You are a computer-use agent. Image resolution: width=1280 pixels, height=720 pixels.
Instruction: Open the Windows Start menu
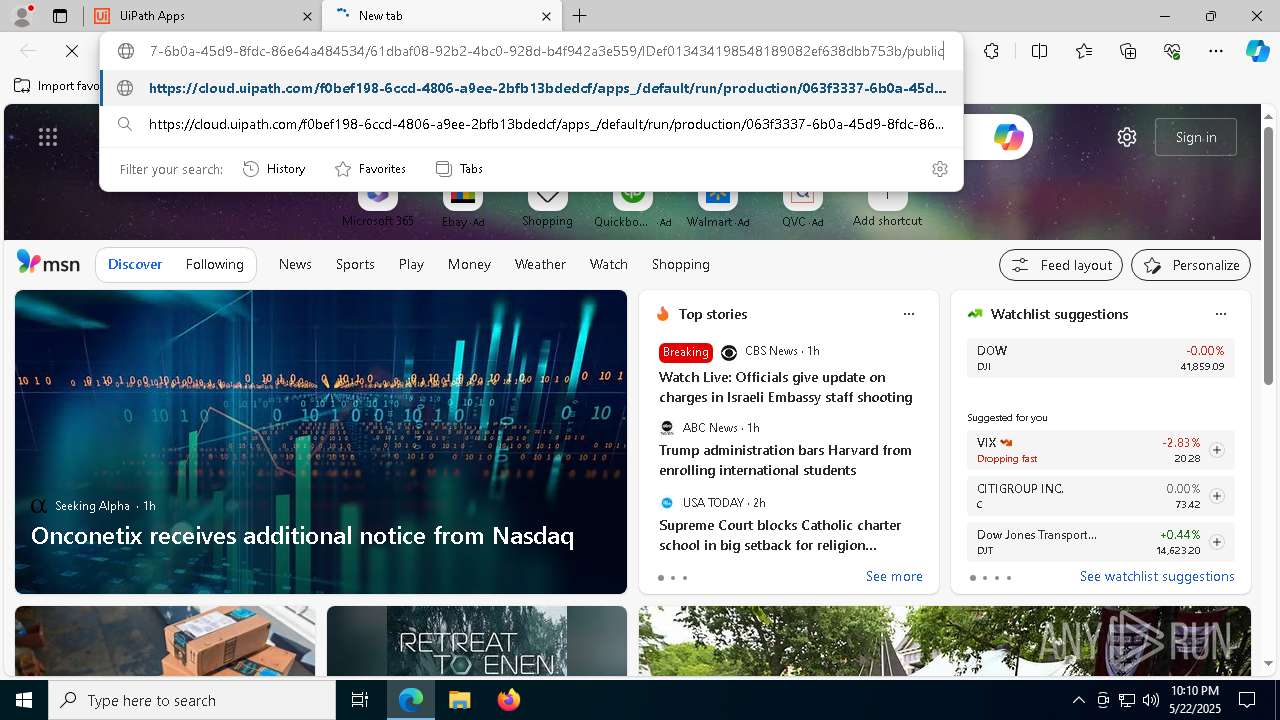[24, 700]
